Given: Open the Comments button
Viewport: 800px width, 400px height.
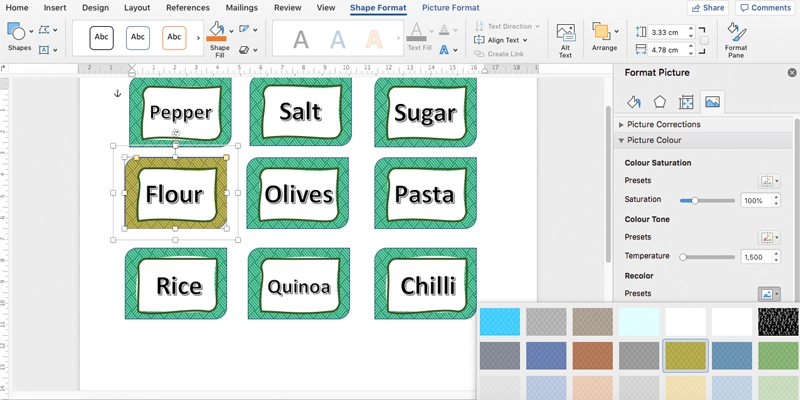Looking at the screenshot, I should (765, 8).
